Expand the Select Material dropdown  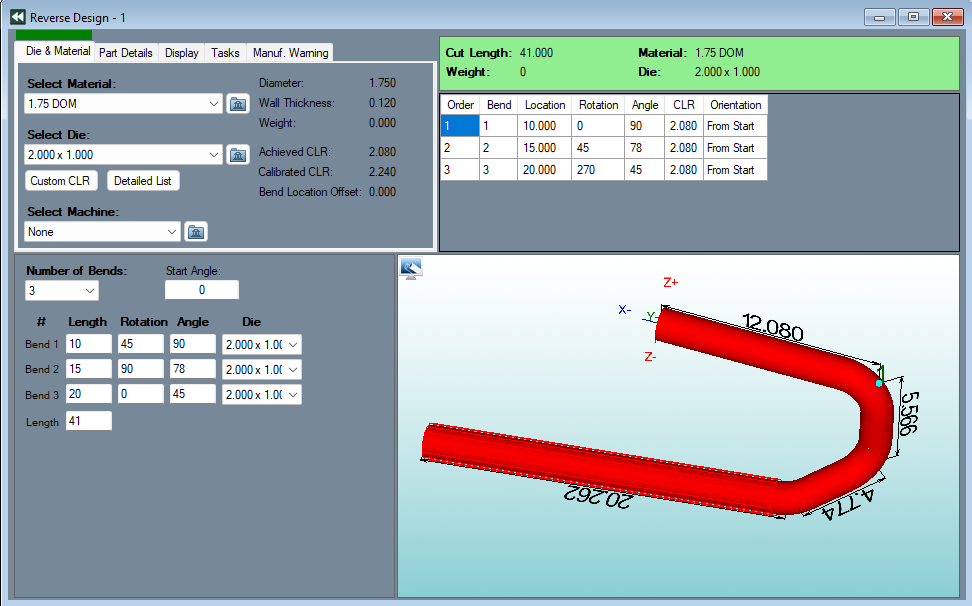point(213,104)
